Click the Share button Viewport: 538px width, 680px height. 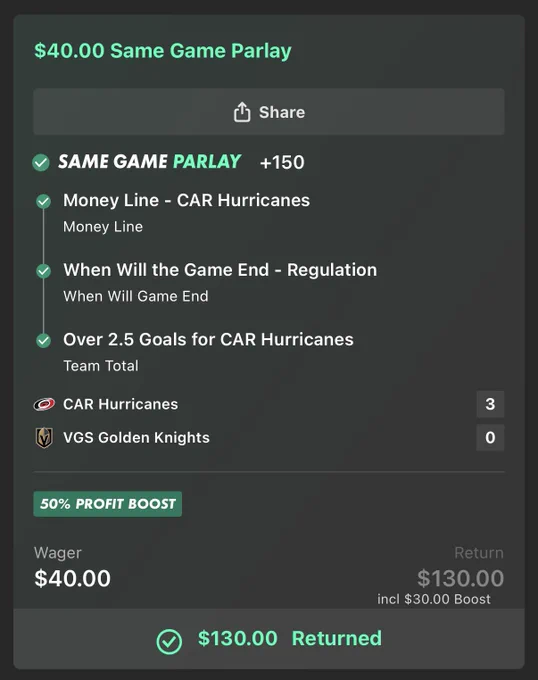(x=269, y=112)
